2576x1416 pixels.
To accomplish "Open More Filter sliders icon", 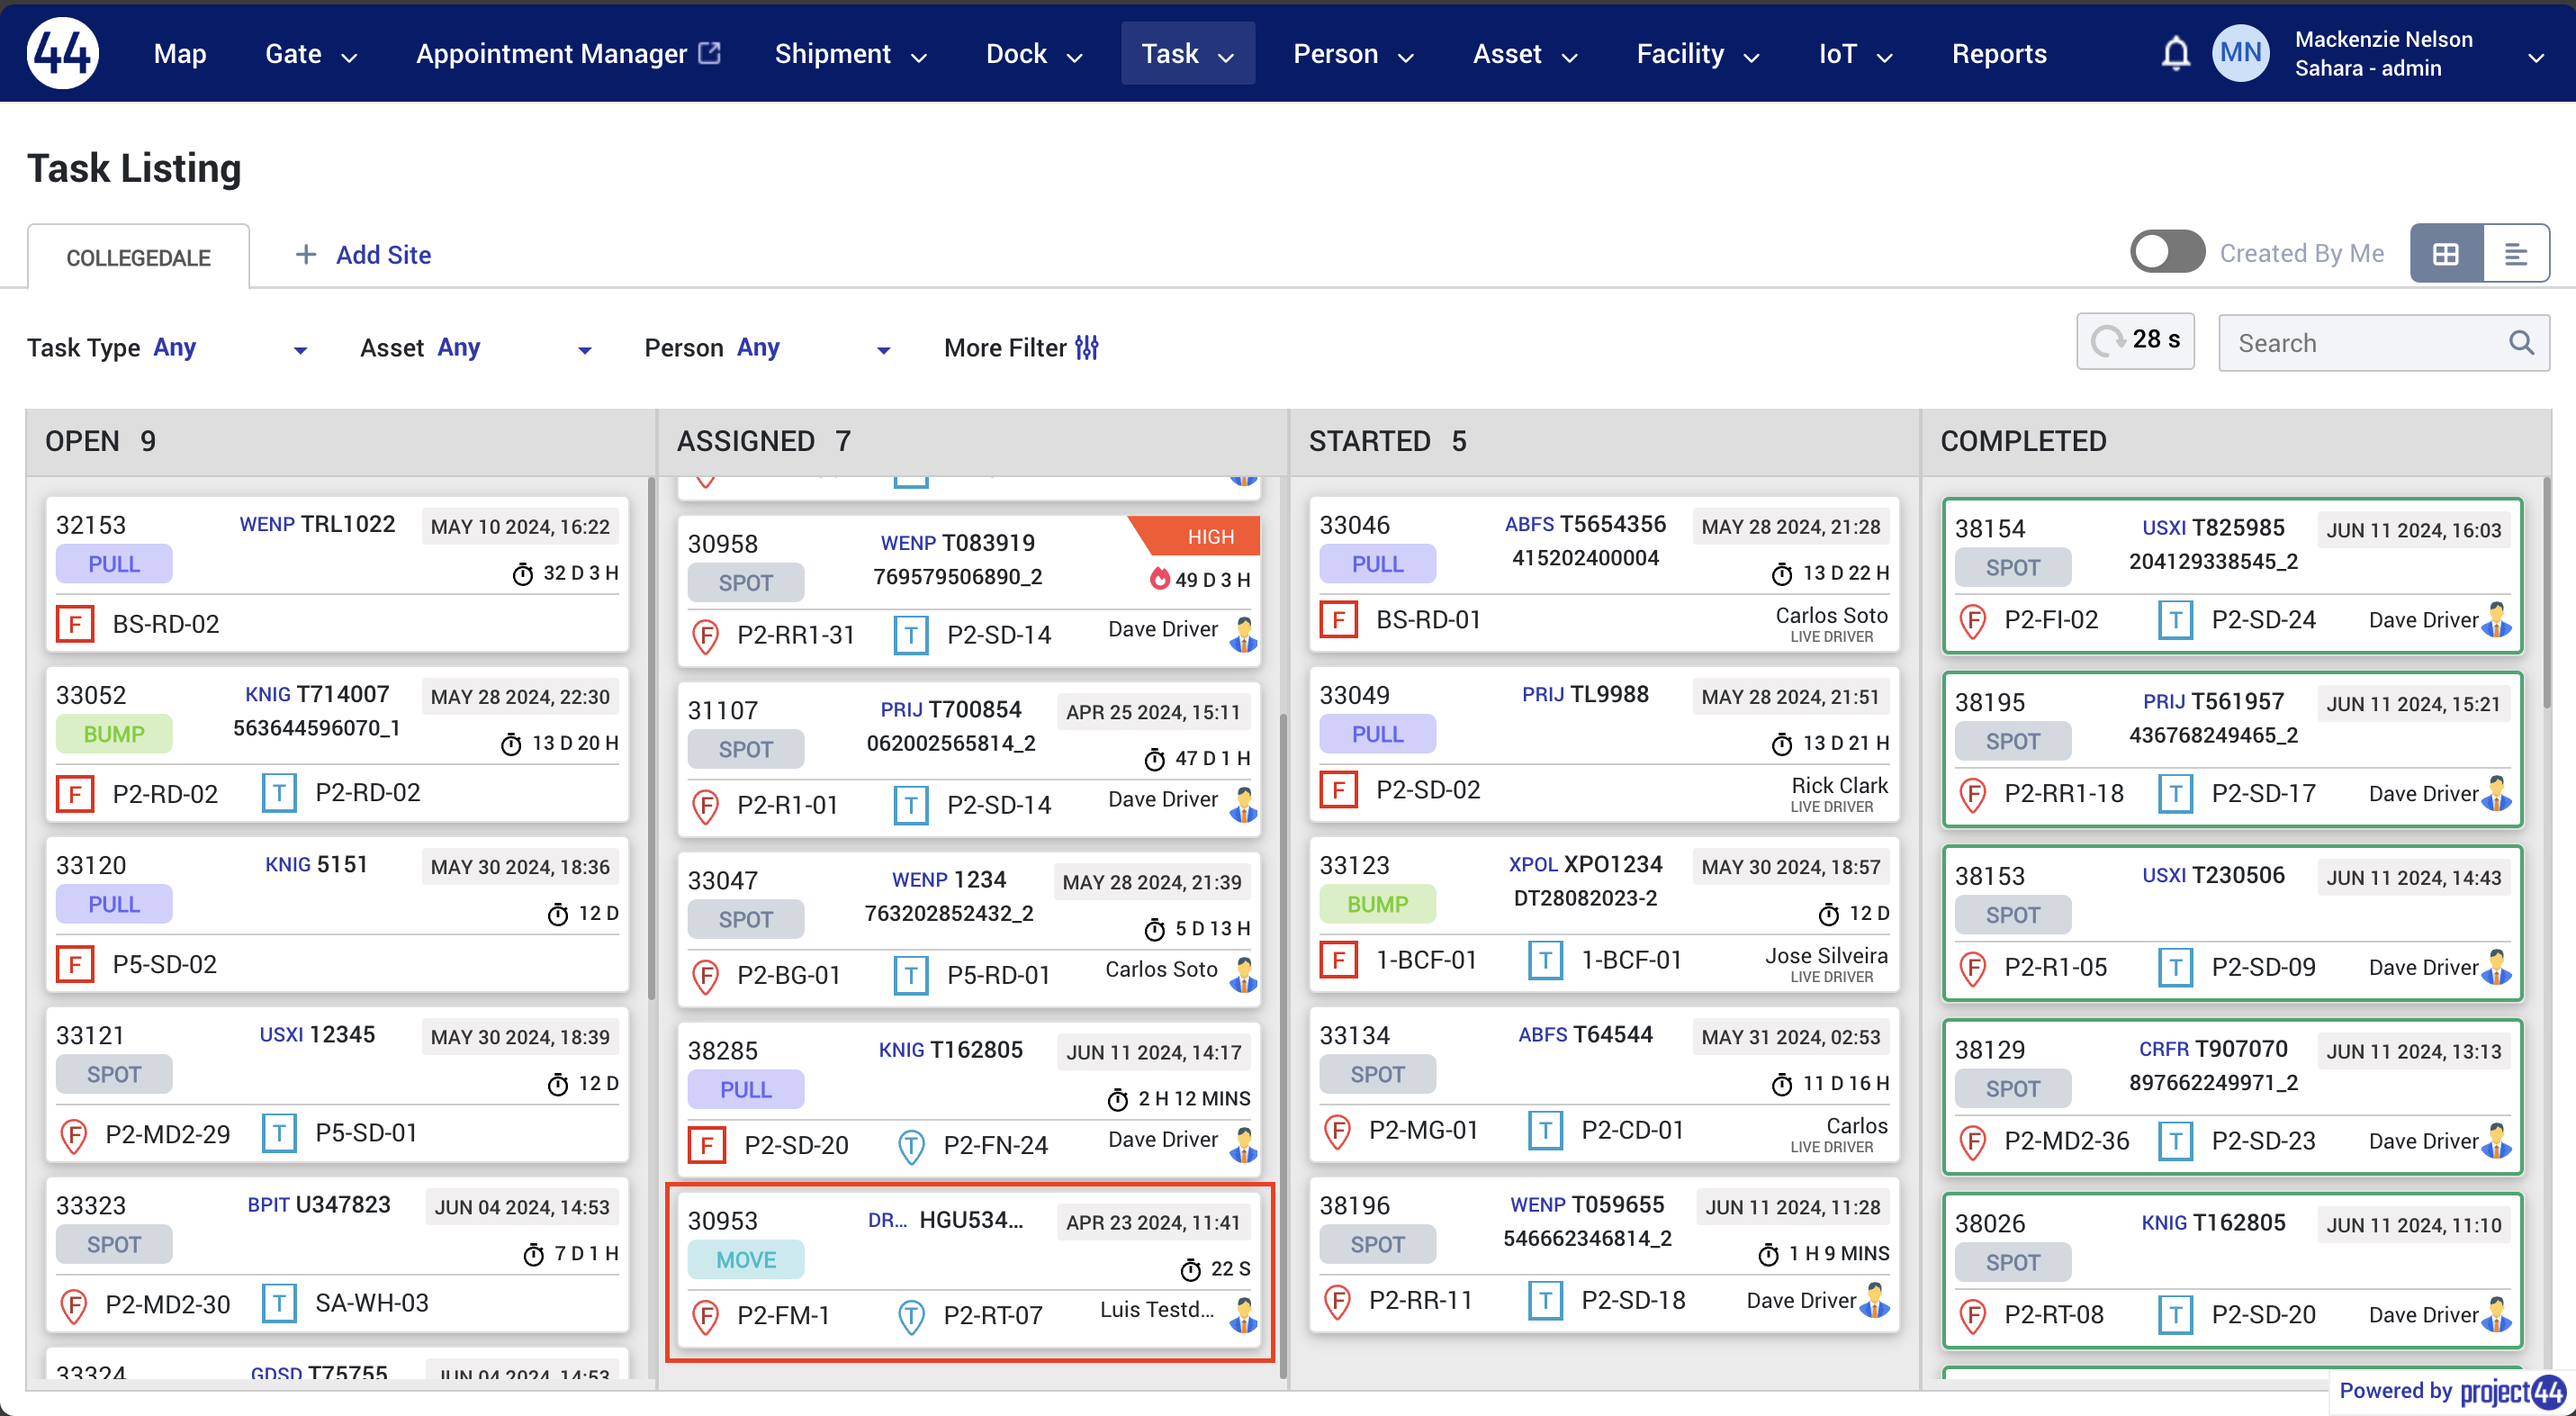I will 1087,347.
